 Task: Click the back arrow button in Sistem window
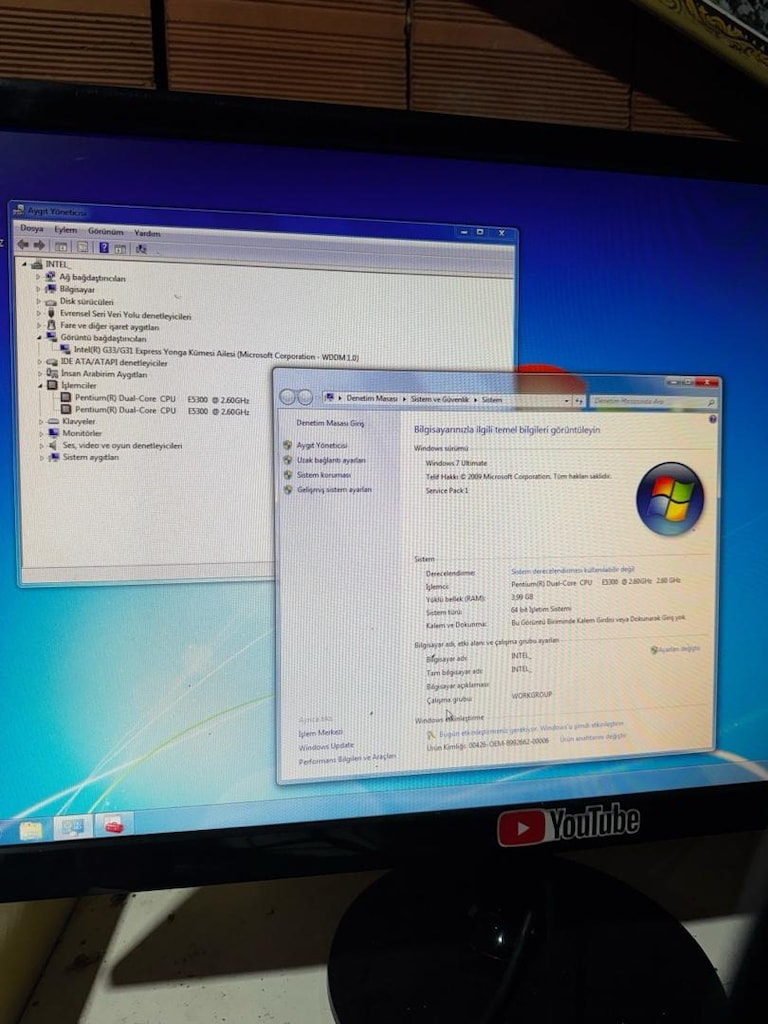click(287, 396)
